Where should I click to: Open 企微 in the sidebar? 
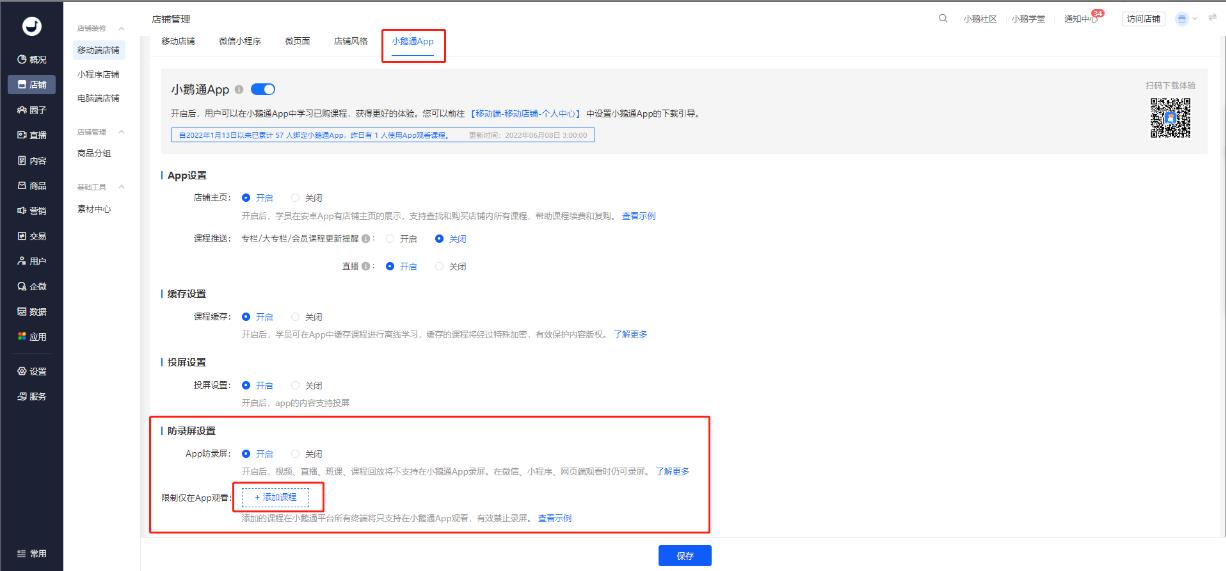click(31, 286)
